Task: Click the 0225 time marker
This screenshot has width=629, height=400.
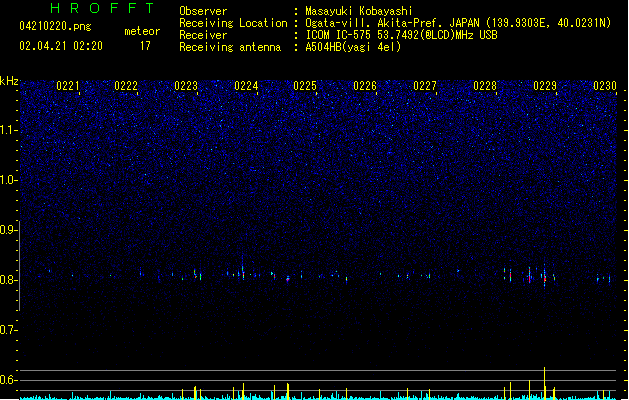Action: (x=305, y=86)
